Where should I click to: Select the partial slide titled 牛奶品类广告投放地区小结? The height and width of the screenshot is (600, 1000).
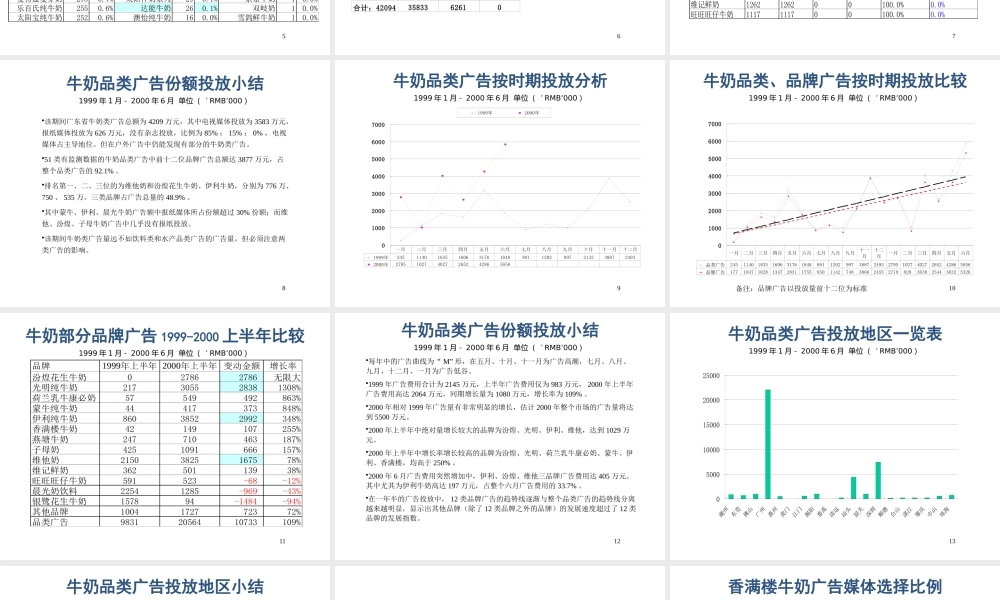pos(165,583)
